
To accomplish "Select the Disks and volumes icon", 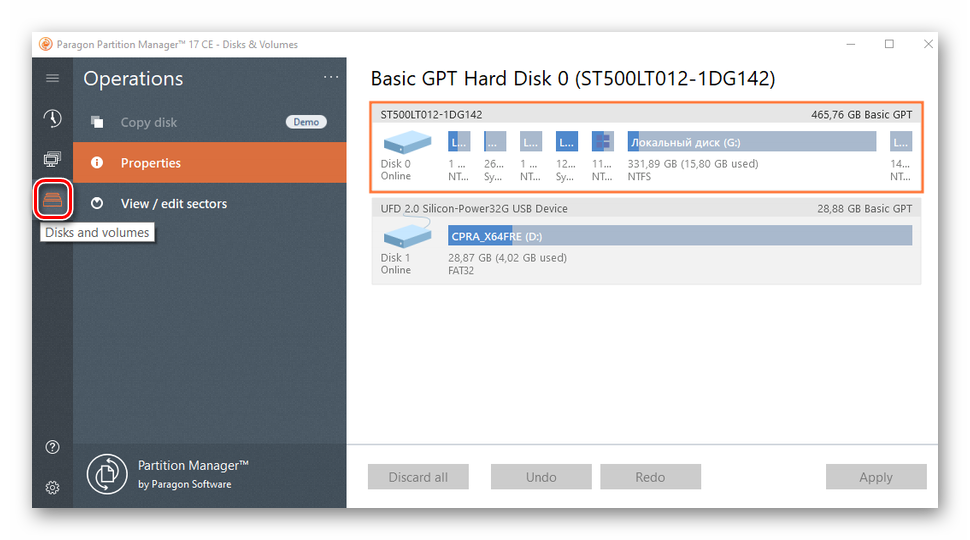I will [52, 200].
